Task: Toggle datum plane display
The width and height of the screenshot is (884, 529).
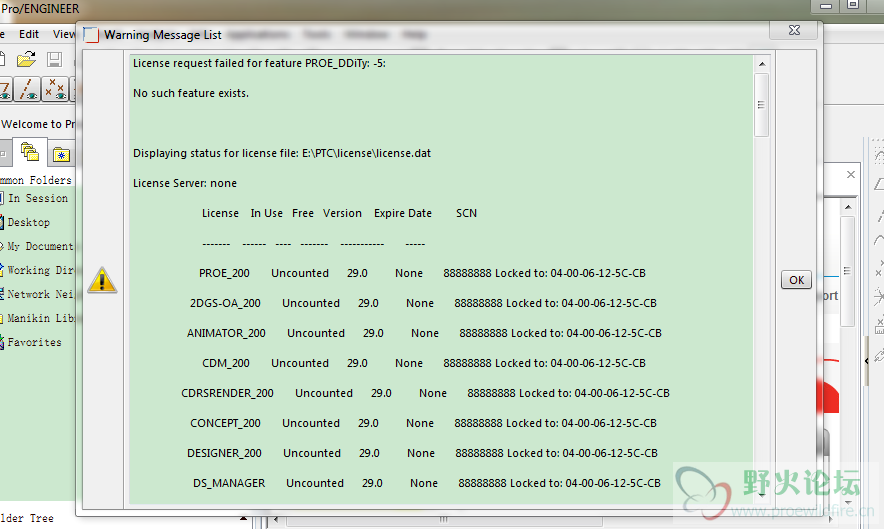Action: click(x=5, y=89)
